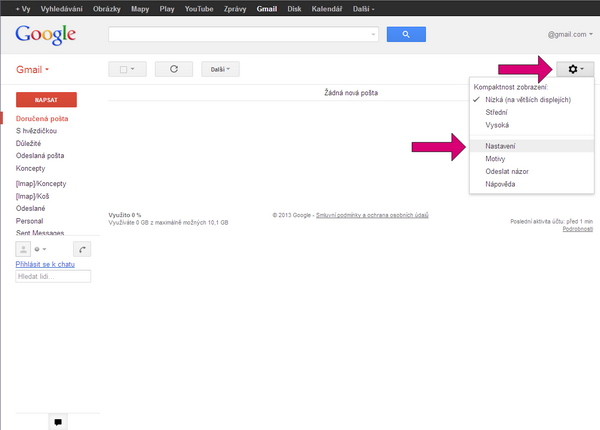Screen dimensions: 600x430
Task: Open Play in the top bar
Action: tap(167, 9)
